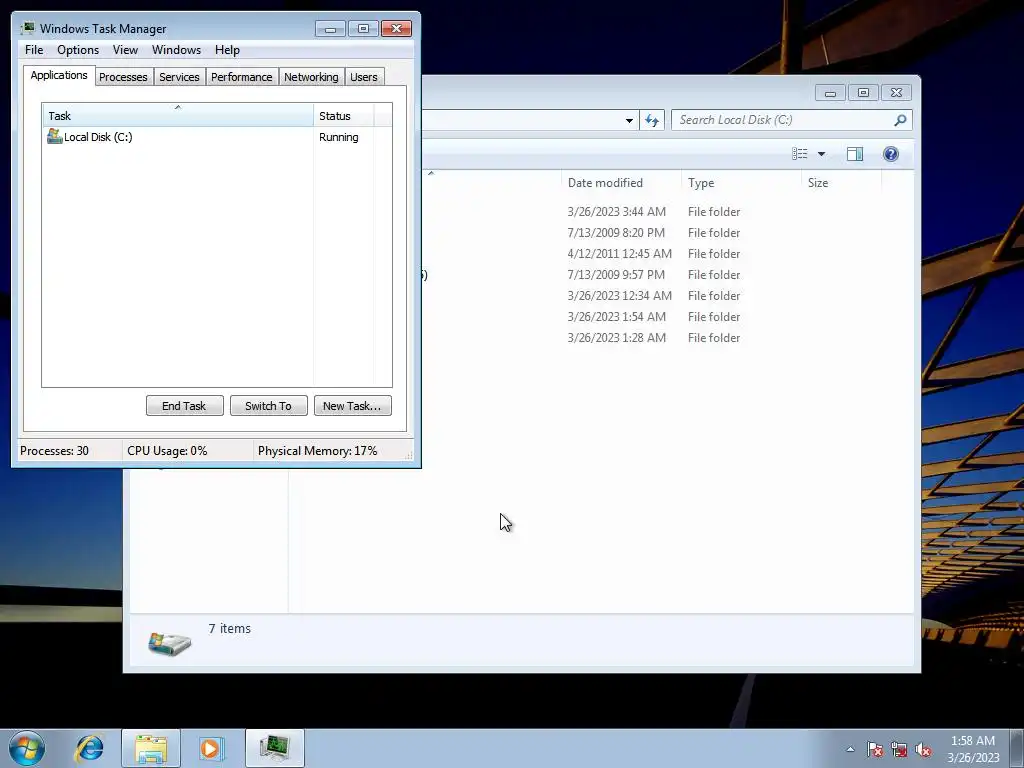The image size is (1024, 768).
Task: Open the Start menu orb
Action: point(27,748)
